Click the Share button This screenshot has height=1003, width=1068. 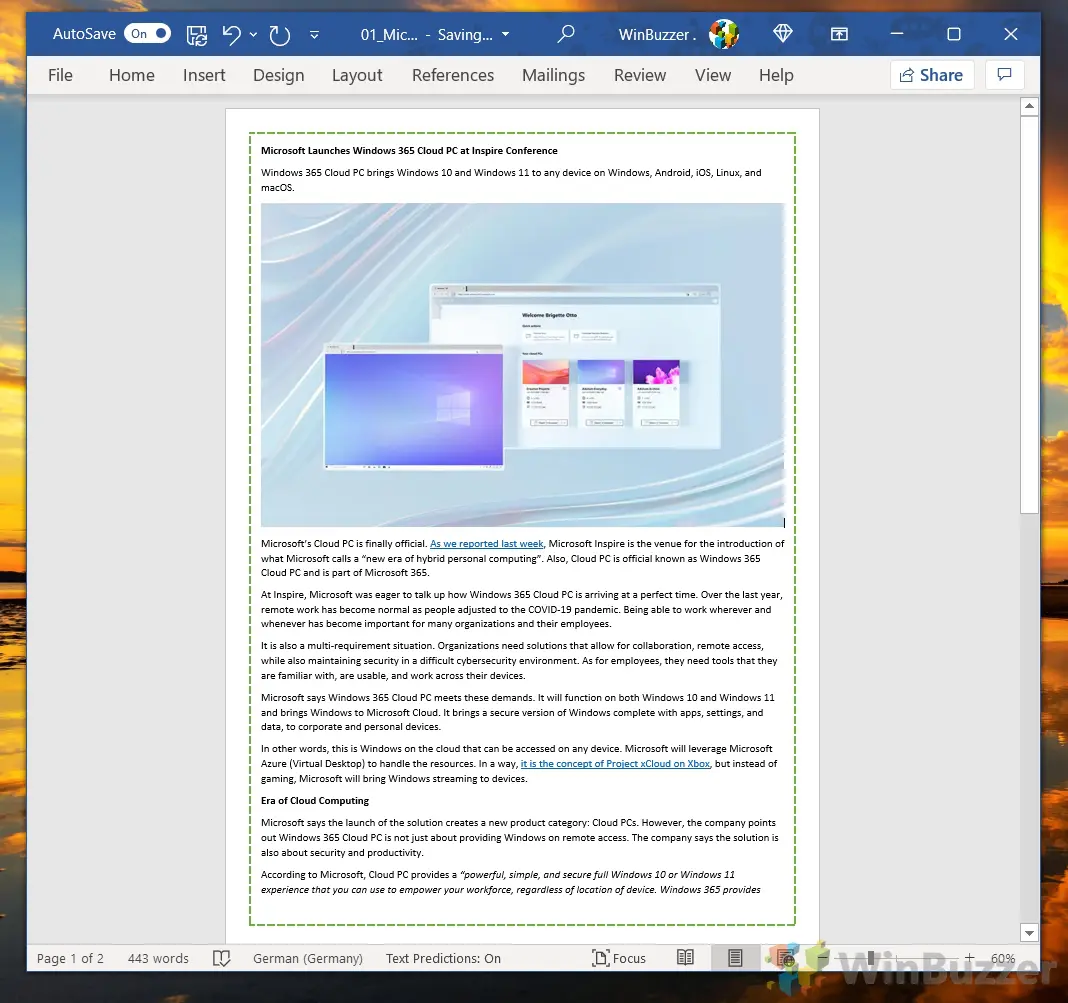932,75
